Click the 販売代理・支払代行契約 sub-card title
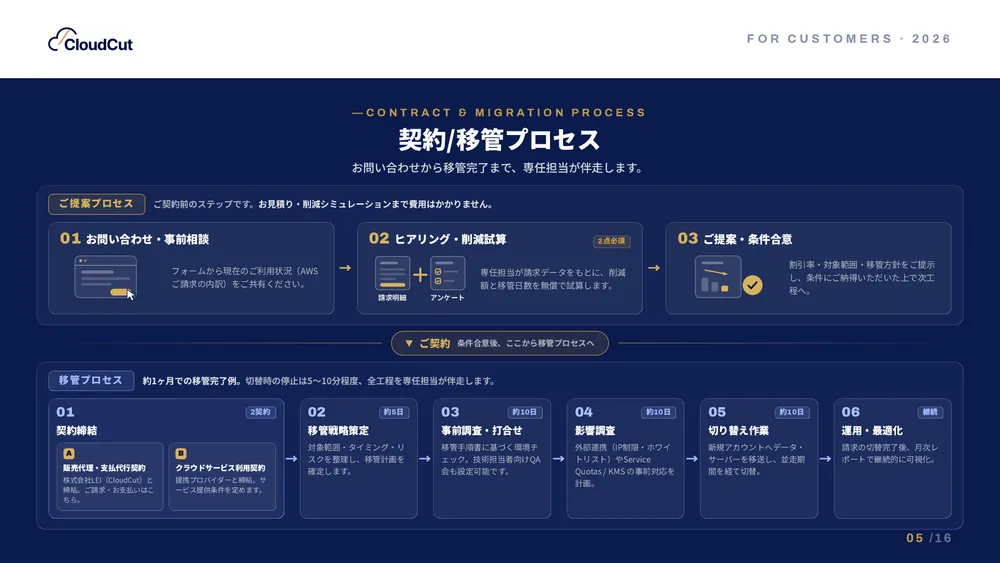Image resolution: width=1000 pixels, height=563 pixels. pyautogui.click(x=104, y=468)
